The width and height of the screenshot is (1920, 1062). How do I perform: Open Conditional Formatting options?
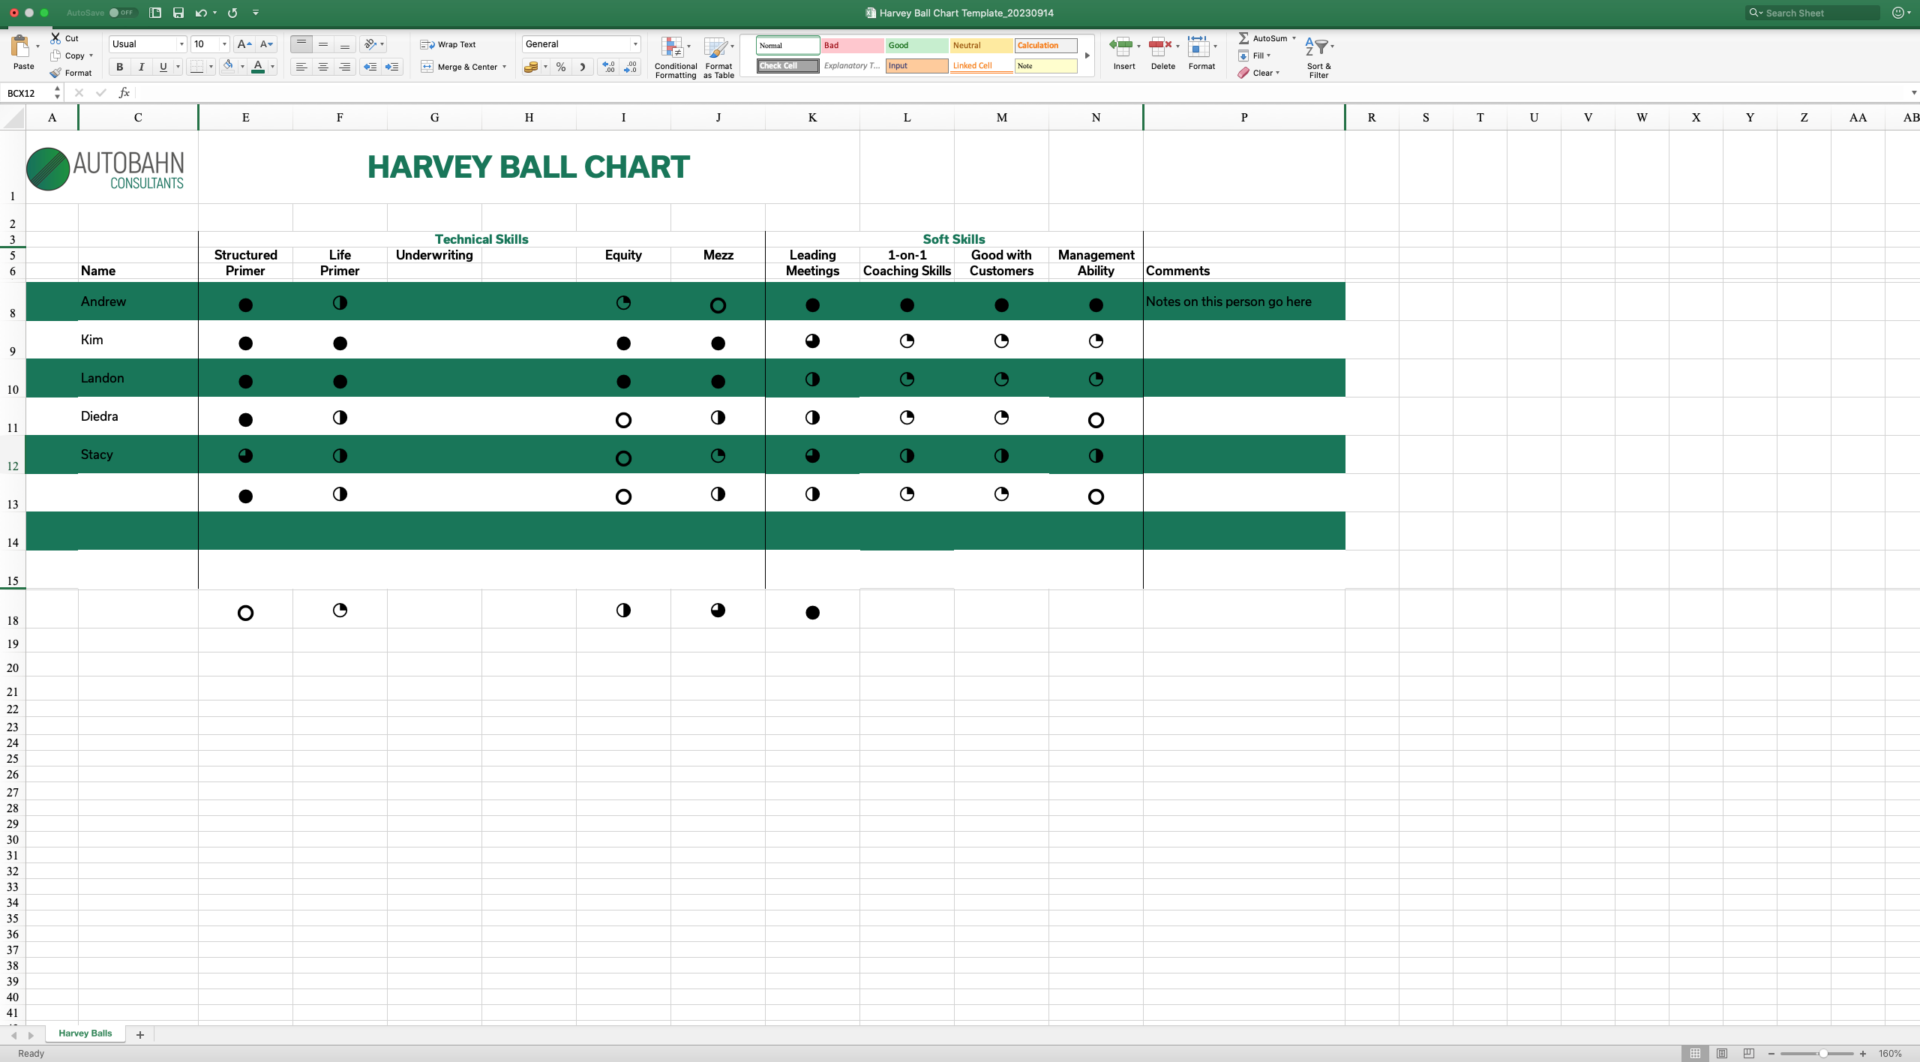tap(675, 56)
